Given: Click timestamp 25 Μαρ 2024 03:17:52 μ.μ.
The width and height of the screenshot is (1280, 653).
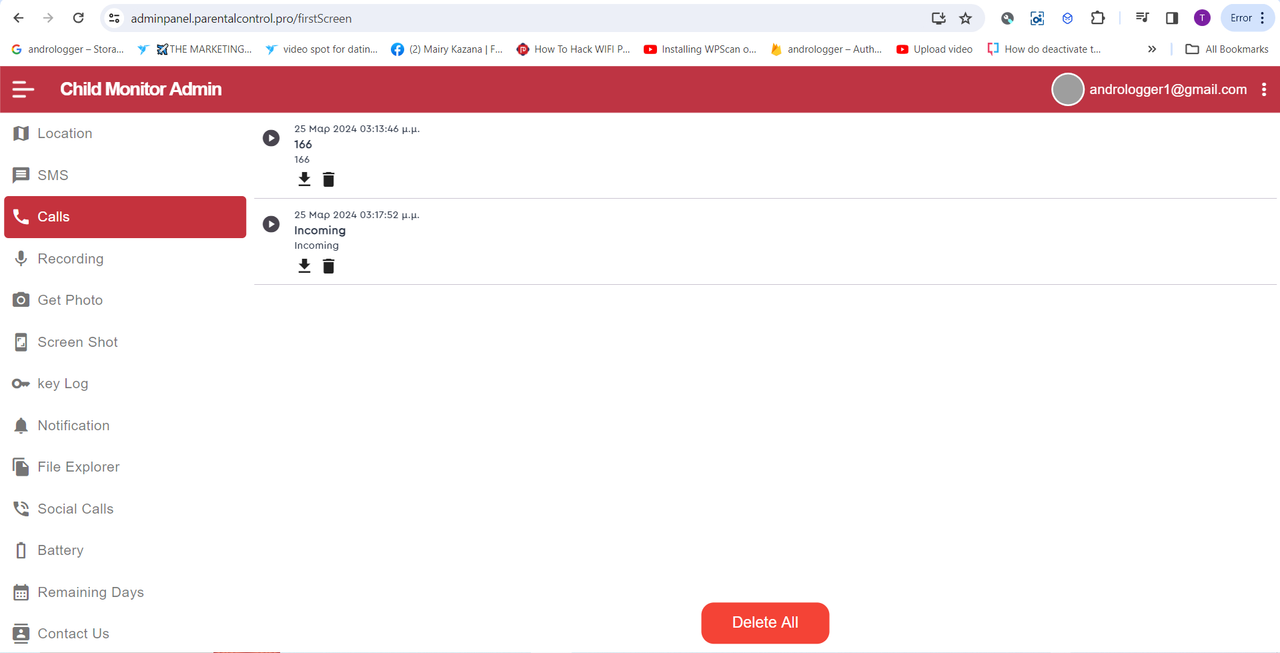Looking at the screenshot, I should click(357, 215).
